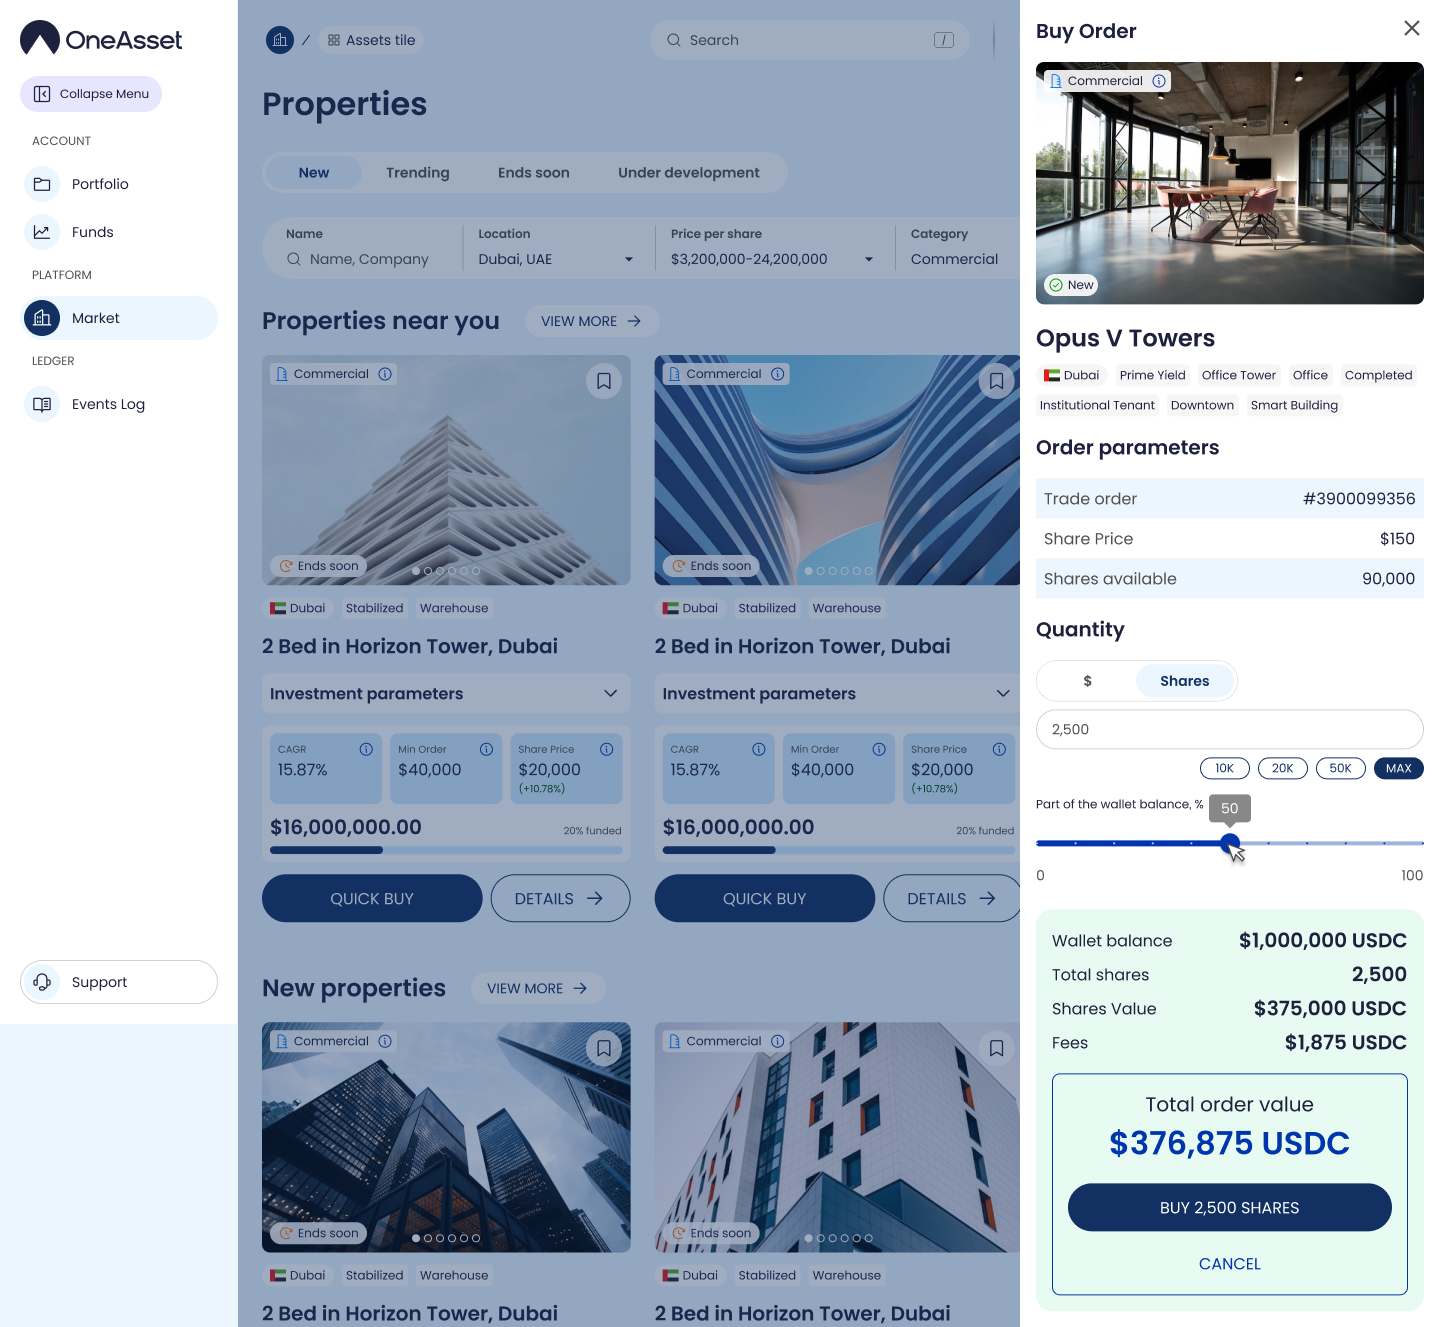Click the BUY 2,500 SHARES button
This screenshot has width=1440, height=1327.
1229,1208
